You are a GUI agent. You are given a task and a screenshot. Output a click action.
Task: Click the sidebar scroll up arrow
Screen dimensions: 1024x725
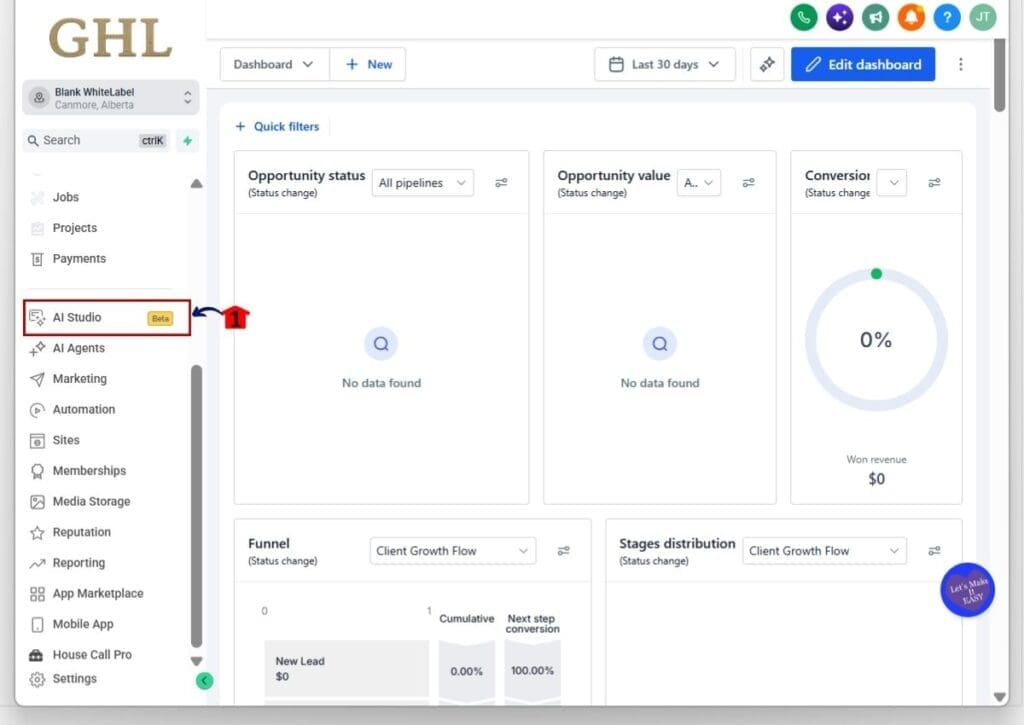(196, 184)
